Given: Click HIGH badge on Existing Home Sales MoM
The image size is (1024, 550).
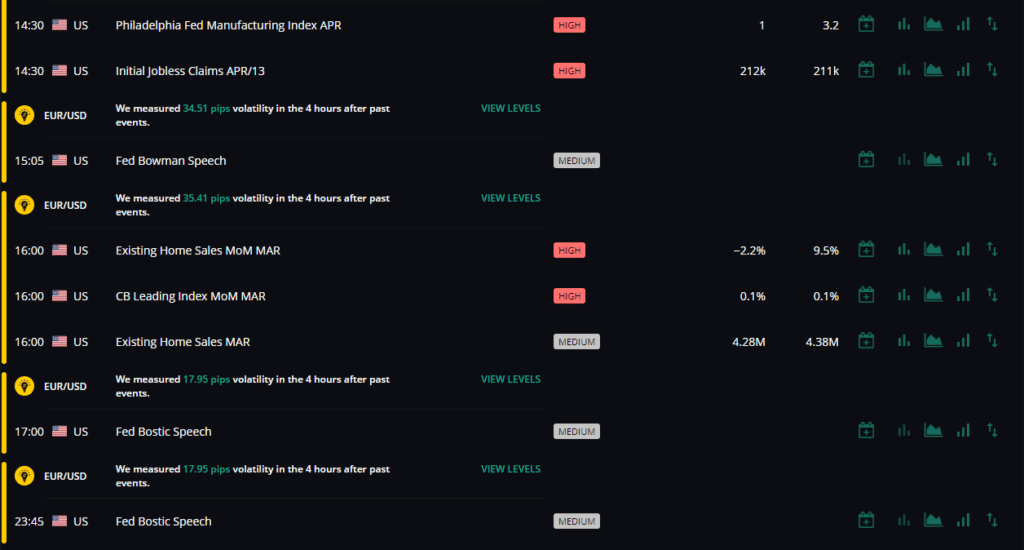Looking at the screenshot, I should coord(569,250).
